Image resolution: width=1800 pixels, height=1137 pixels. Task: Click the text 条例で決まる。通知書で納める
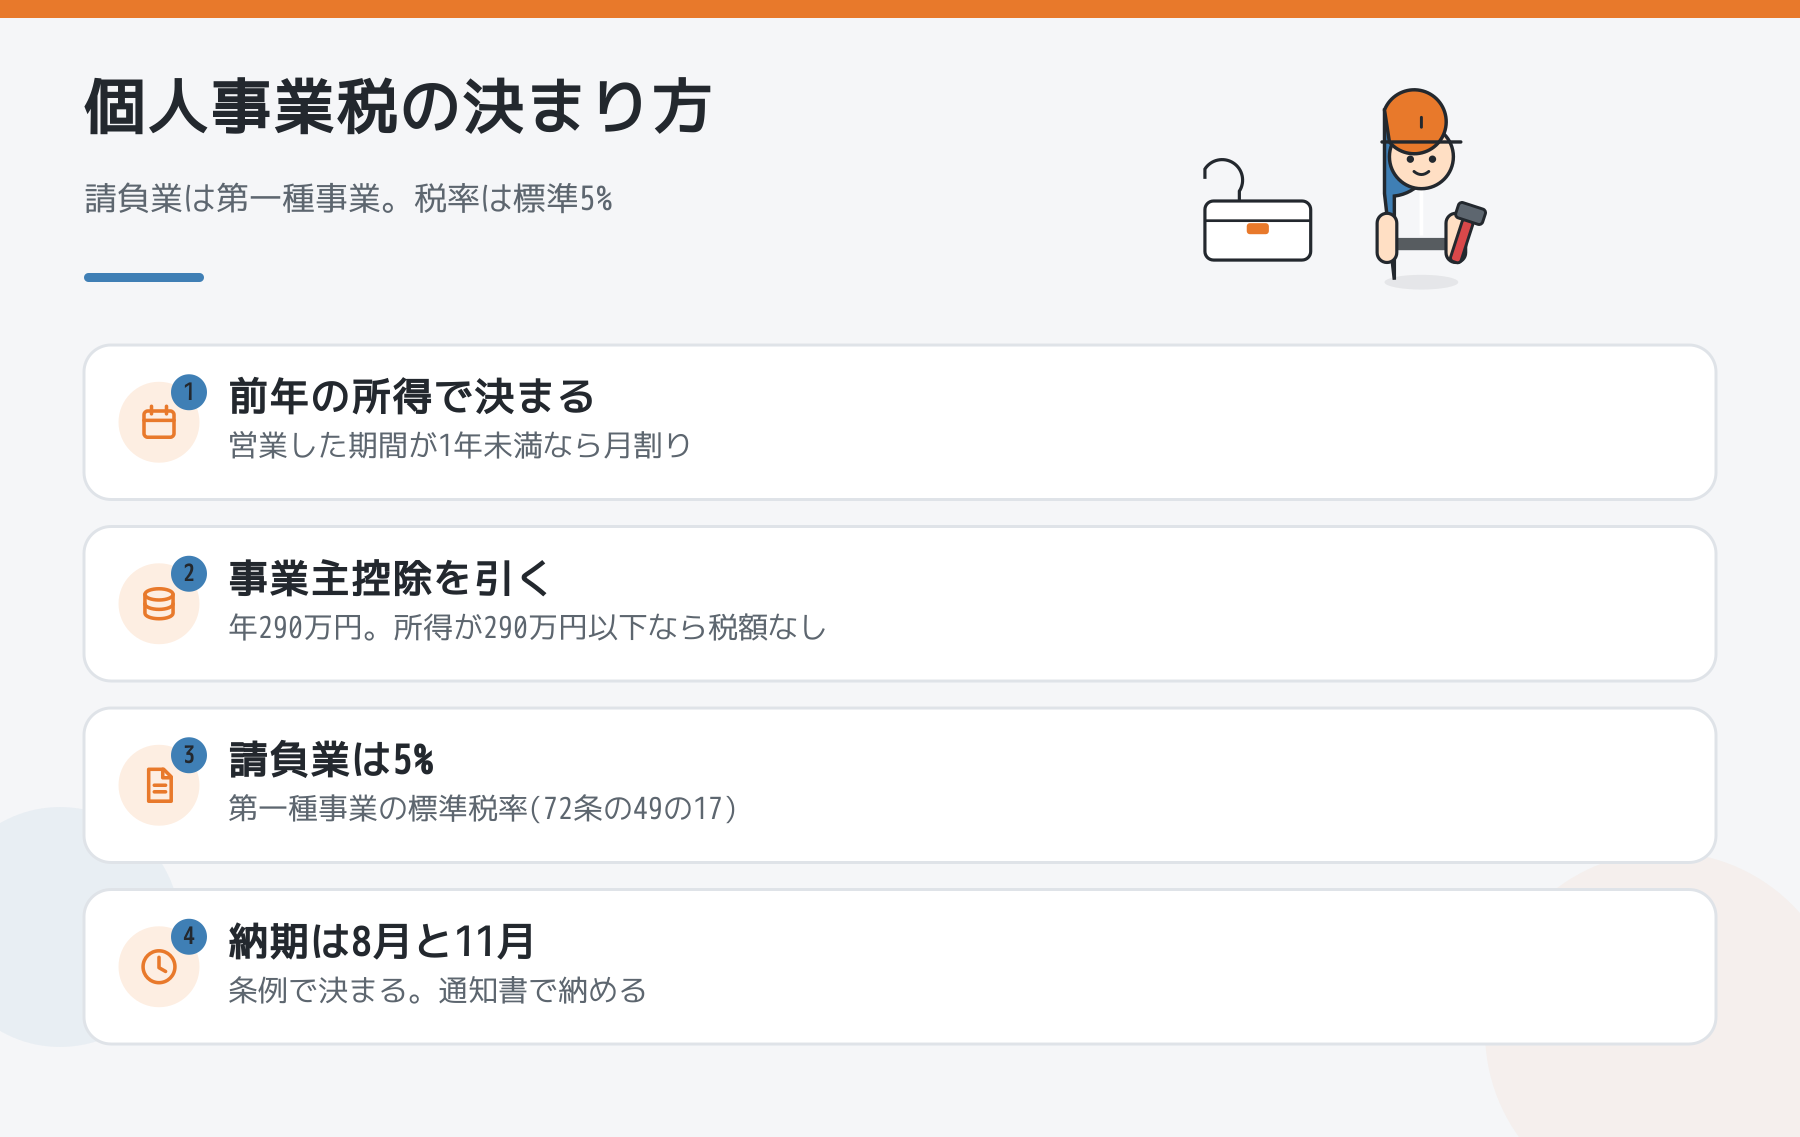click(438, 990)
